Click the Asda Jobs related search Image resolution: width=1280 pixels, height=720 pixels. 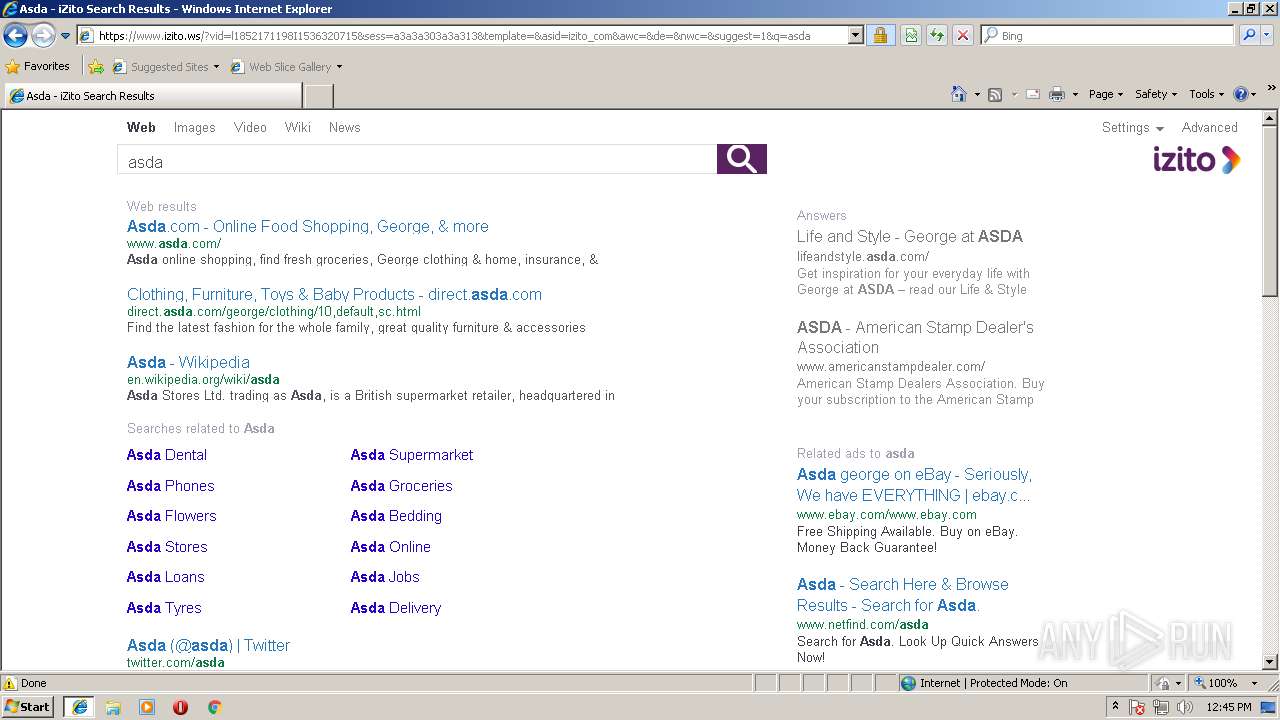pos(385,577)
